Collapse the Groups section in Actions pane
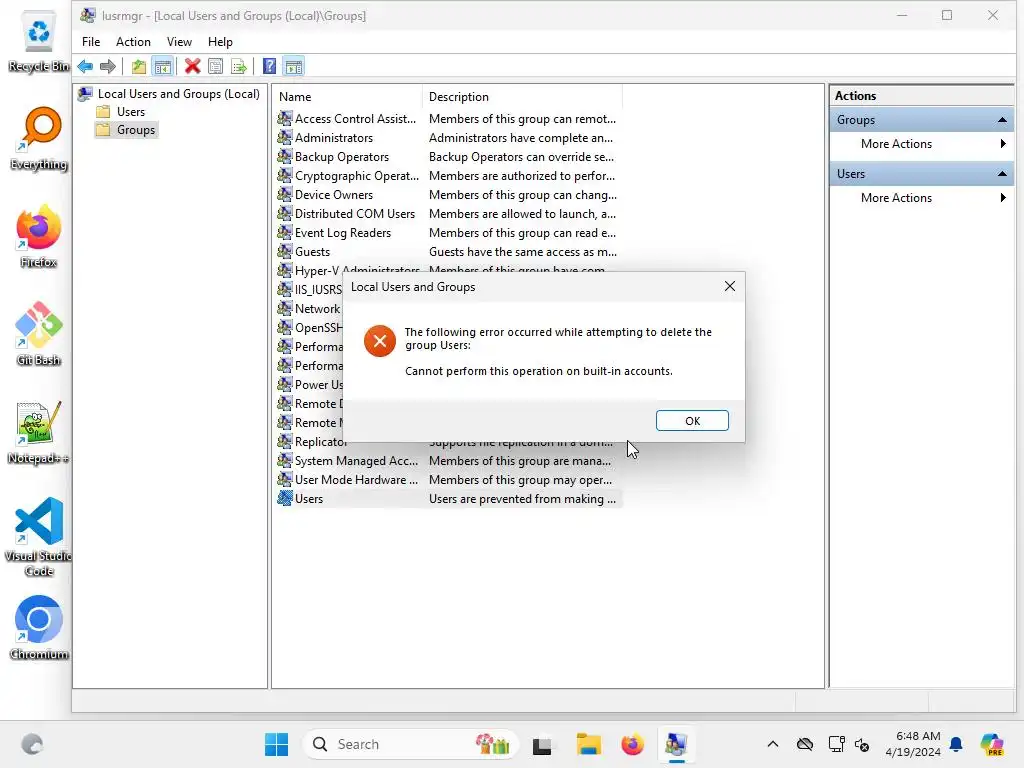The width and height of the screenshot is (1024, 768). click(1002, 120)
